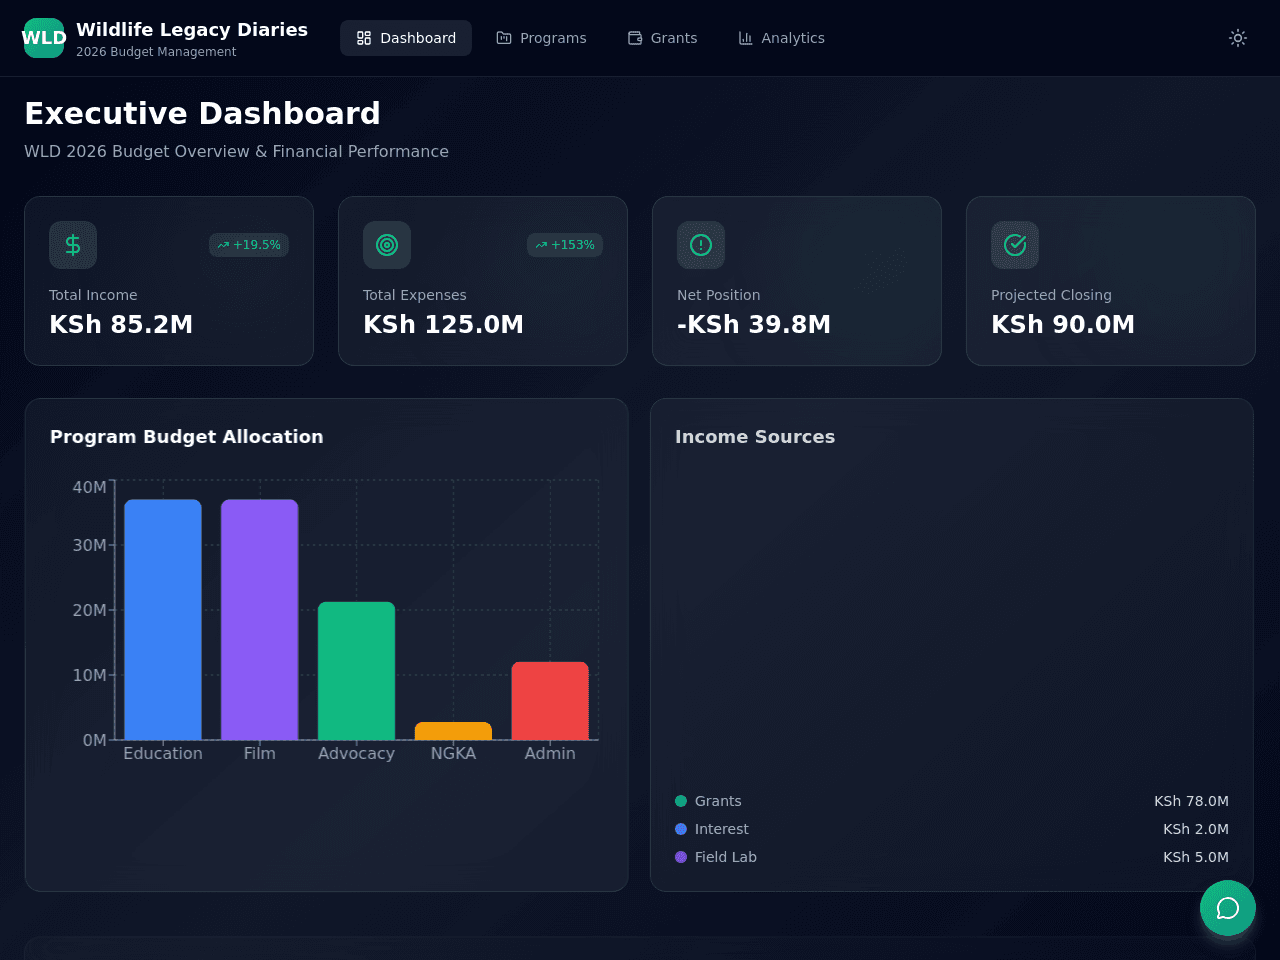Click the blue Interest legend dot

(681, 829)
